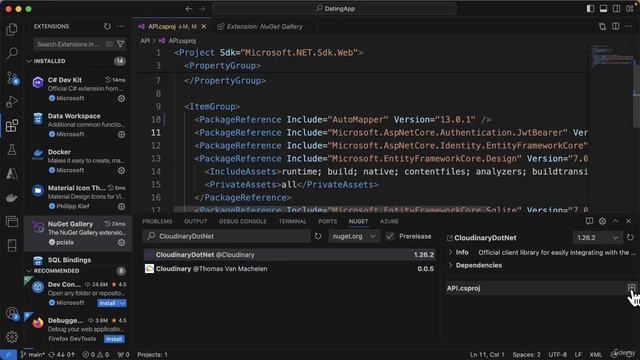Image resolution: width=640 pixels, height=360 pixels.
Task: Open the Testing flask view
Action: click(x=12, y=149)
